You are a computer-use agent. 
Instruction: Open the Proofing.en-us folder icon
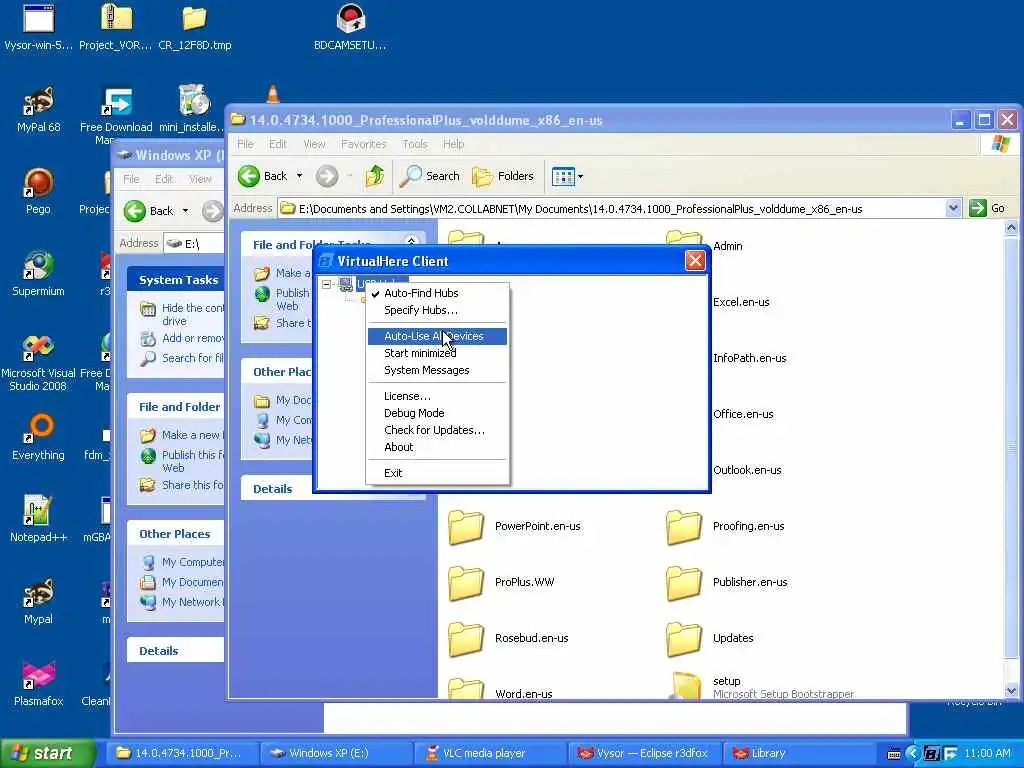coord(683,528)
